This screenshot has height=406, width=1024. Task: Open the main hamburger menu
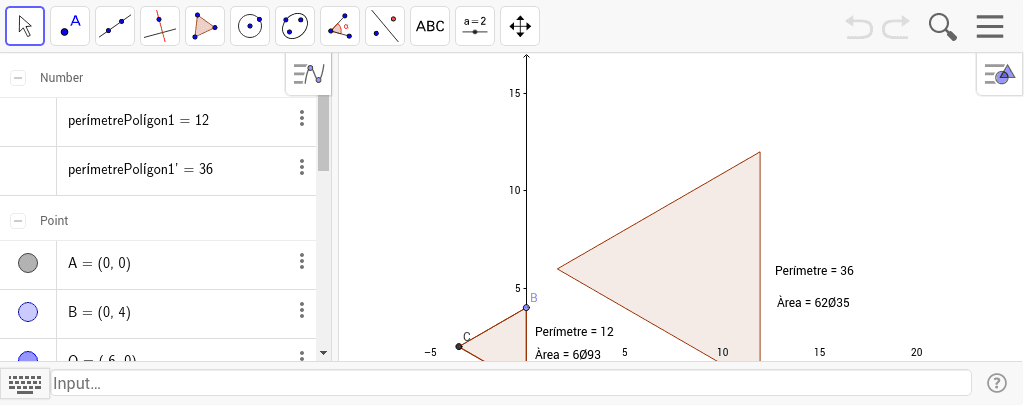click(990, 27)
